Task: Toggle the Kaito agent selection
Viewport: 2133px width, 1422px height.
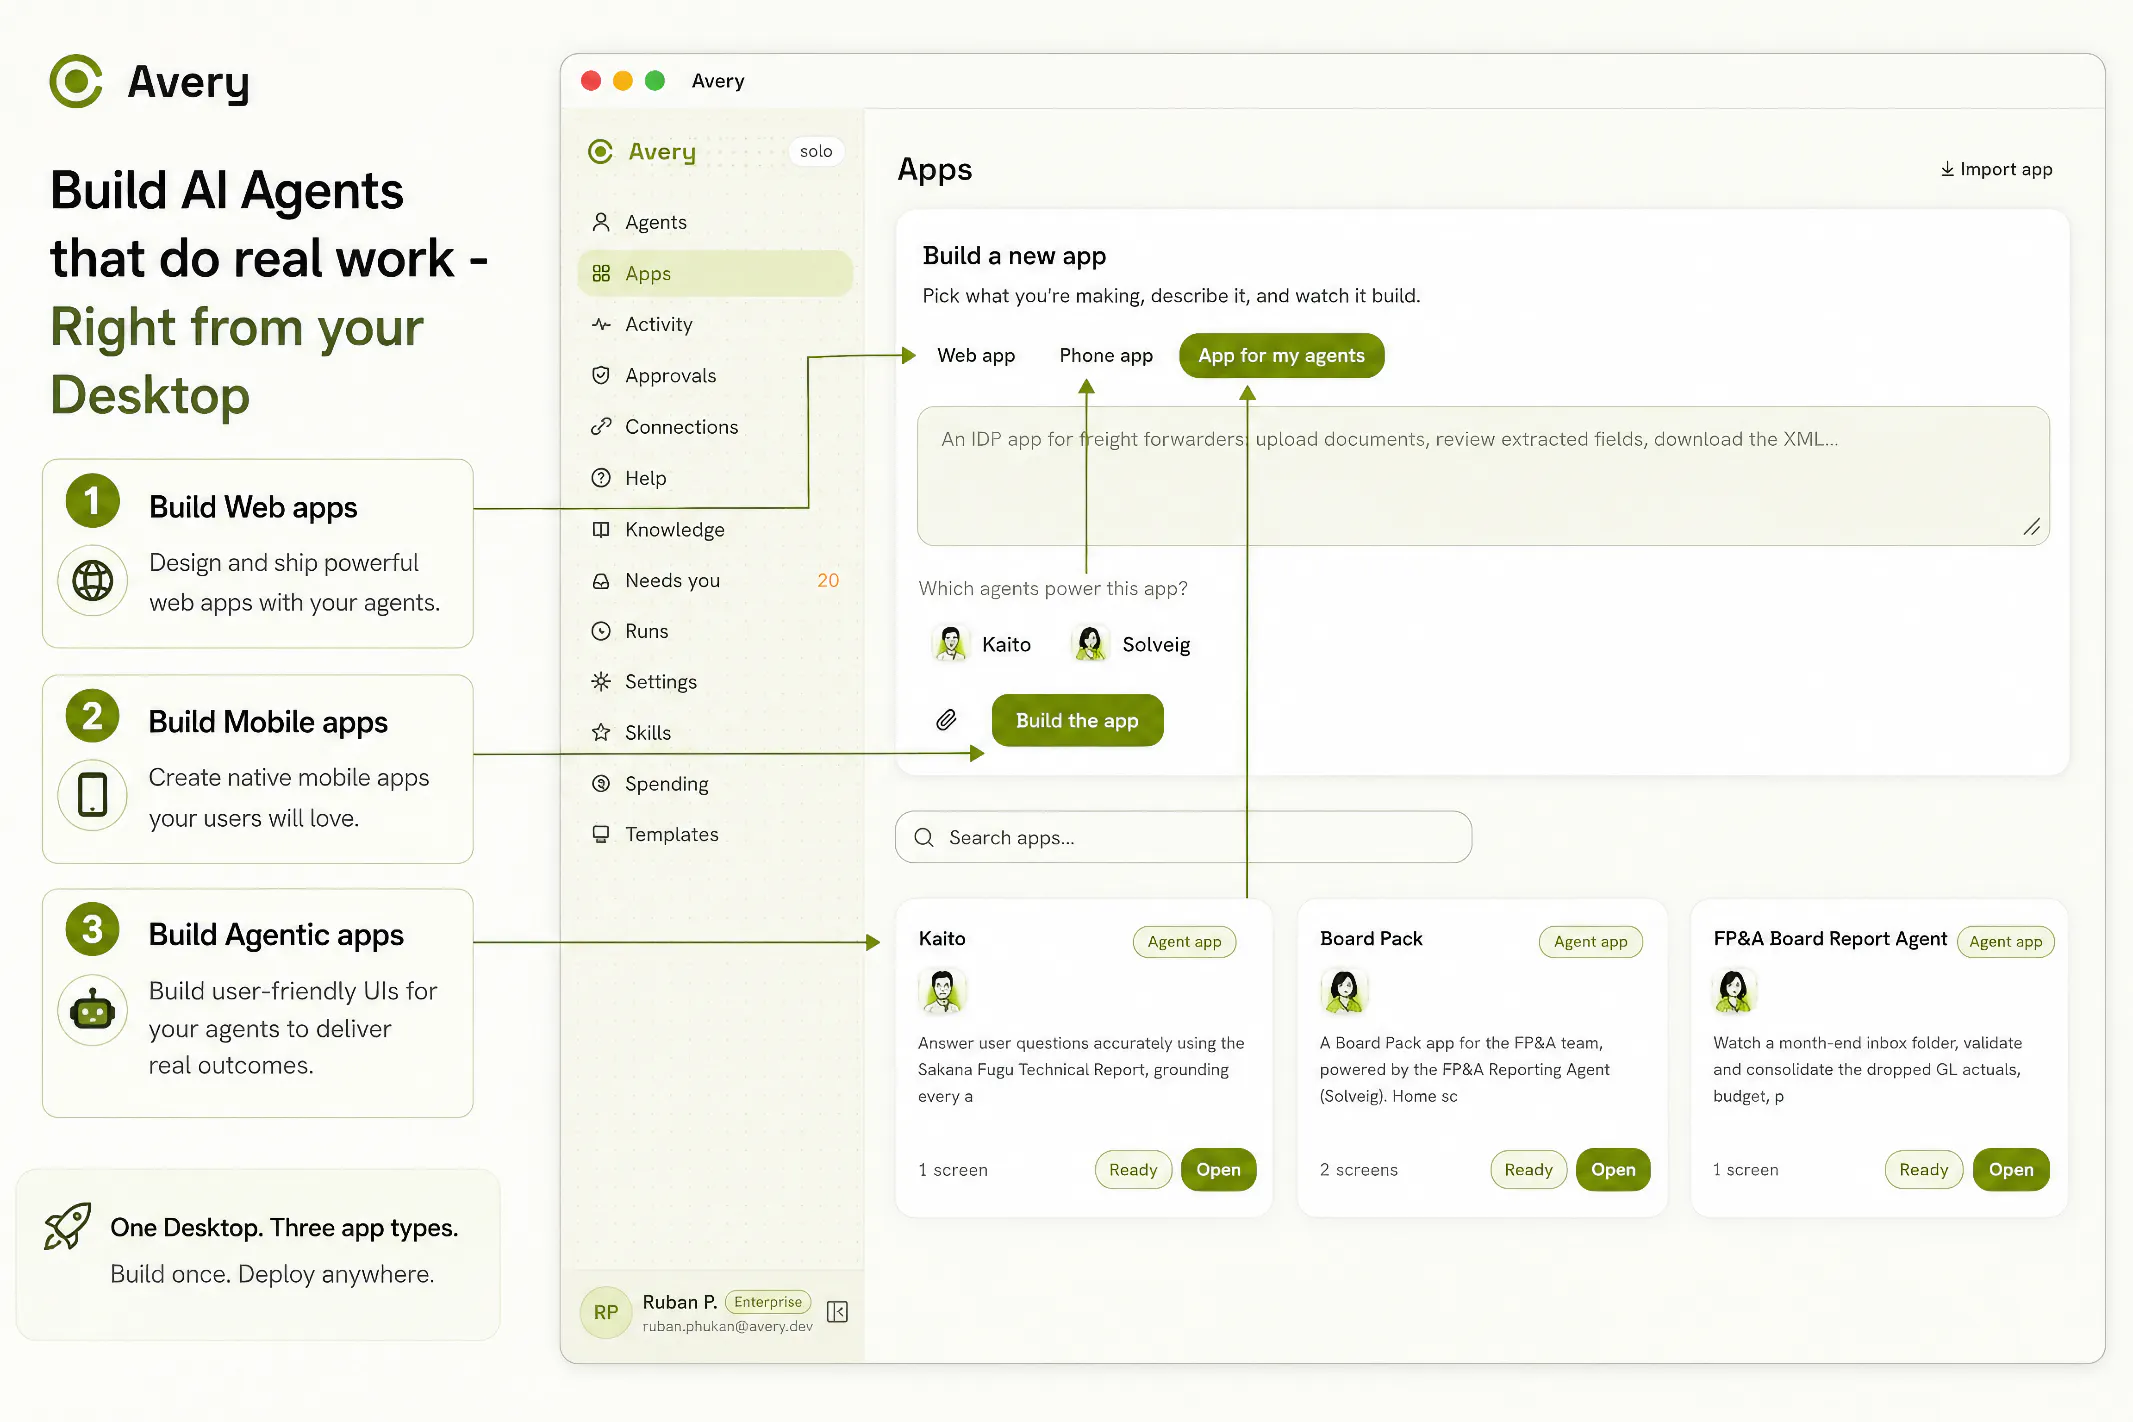Action: (981, 644)
